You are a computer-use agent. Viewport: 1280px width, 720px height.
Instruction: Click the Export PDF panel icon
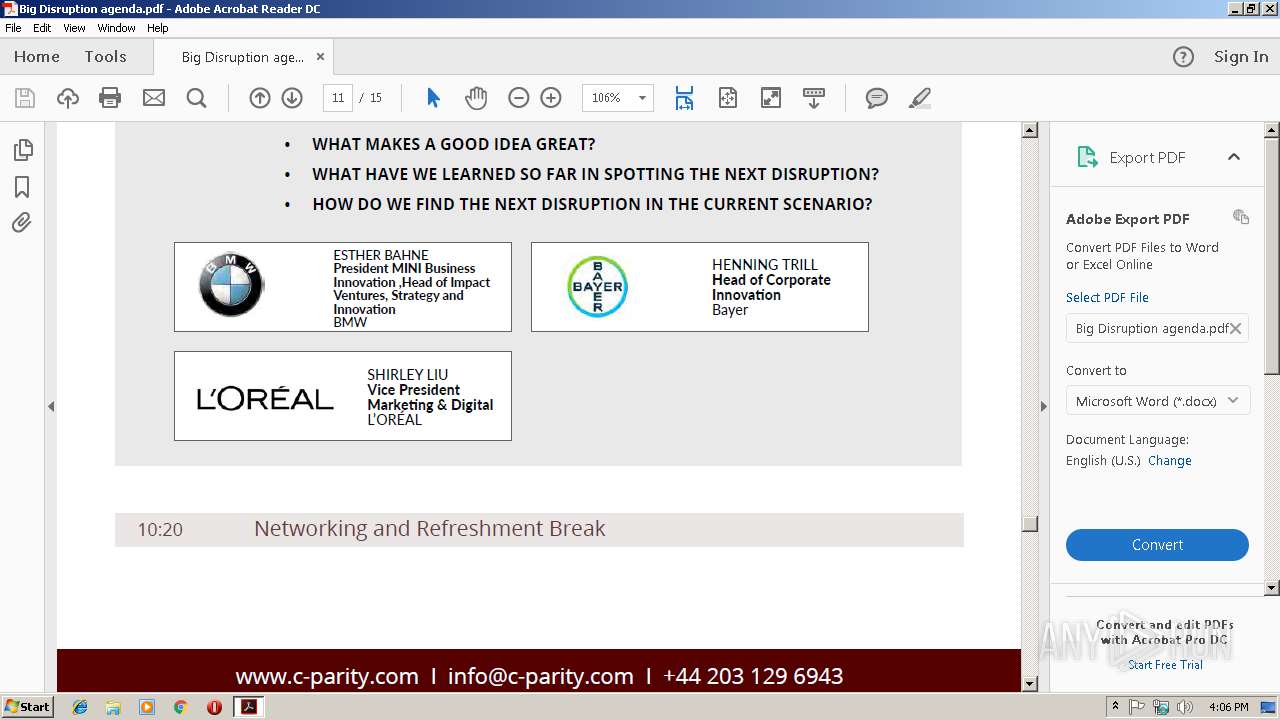click(1087, 157)
